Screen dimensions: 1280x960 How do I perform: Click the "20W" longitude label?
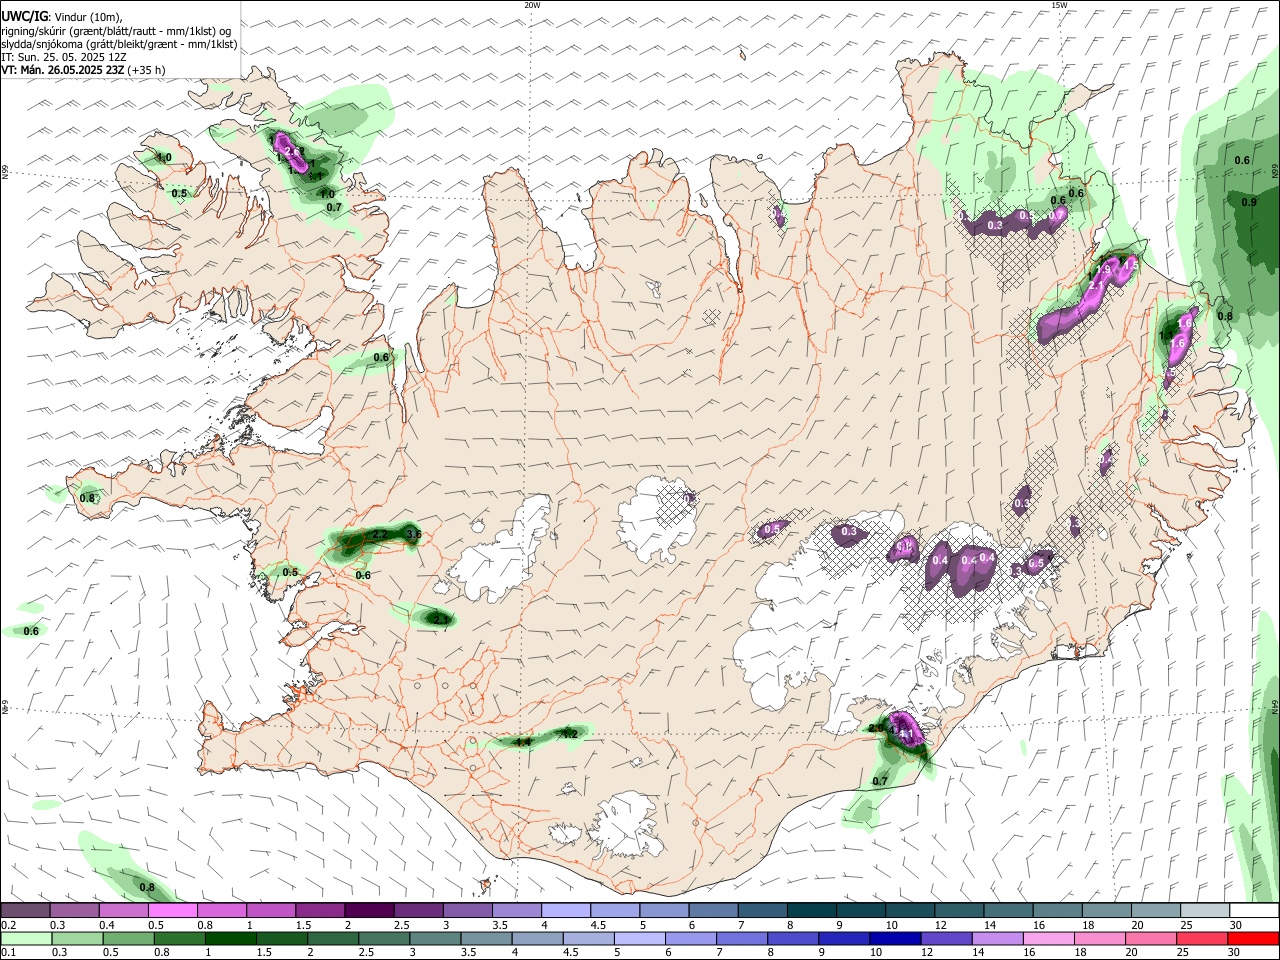click(x=533, y=5)
